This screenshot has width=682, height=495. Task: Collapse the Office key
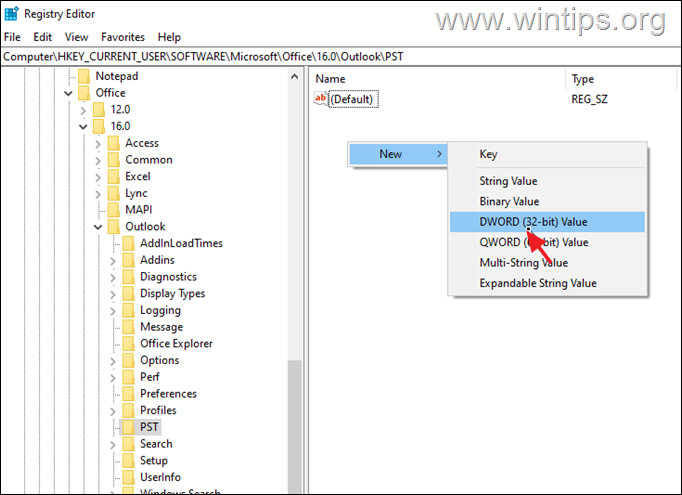coord(68,93)
